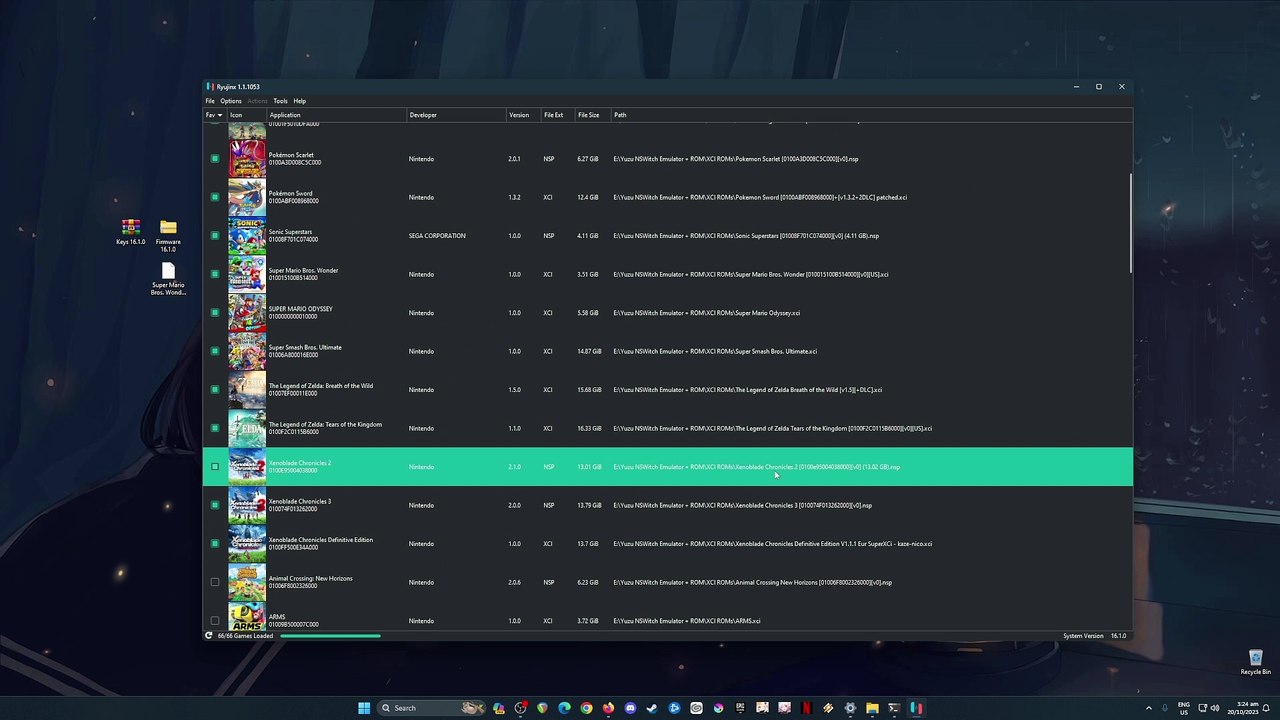This screenshot has width=1280, height=720.
Task: Click the games loading progress bar
Action: (330, 636)
